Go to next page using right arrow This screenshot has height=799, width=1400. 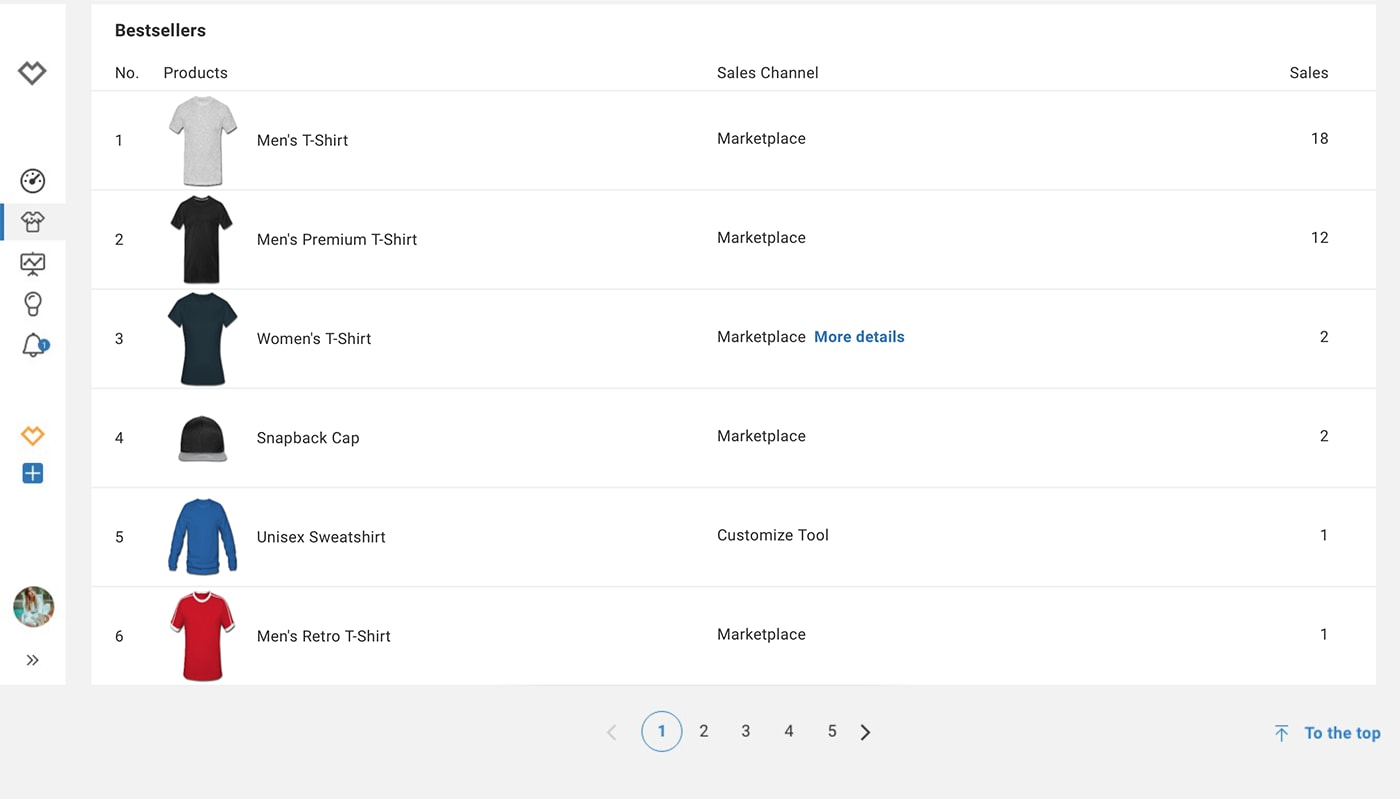(865, 733)
